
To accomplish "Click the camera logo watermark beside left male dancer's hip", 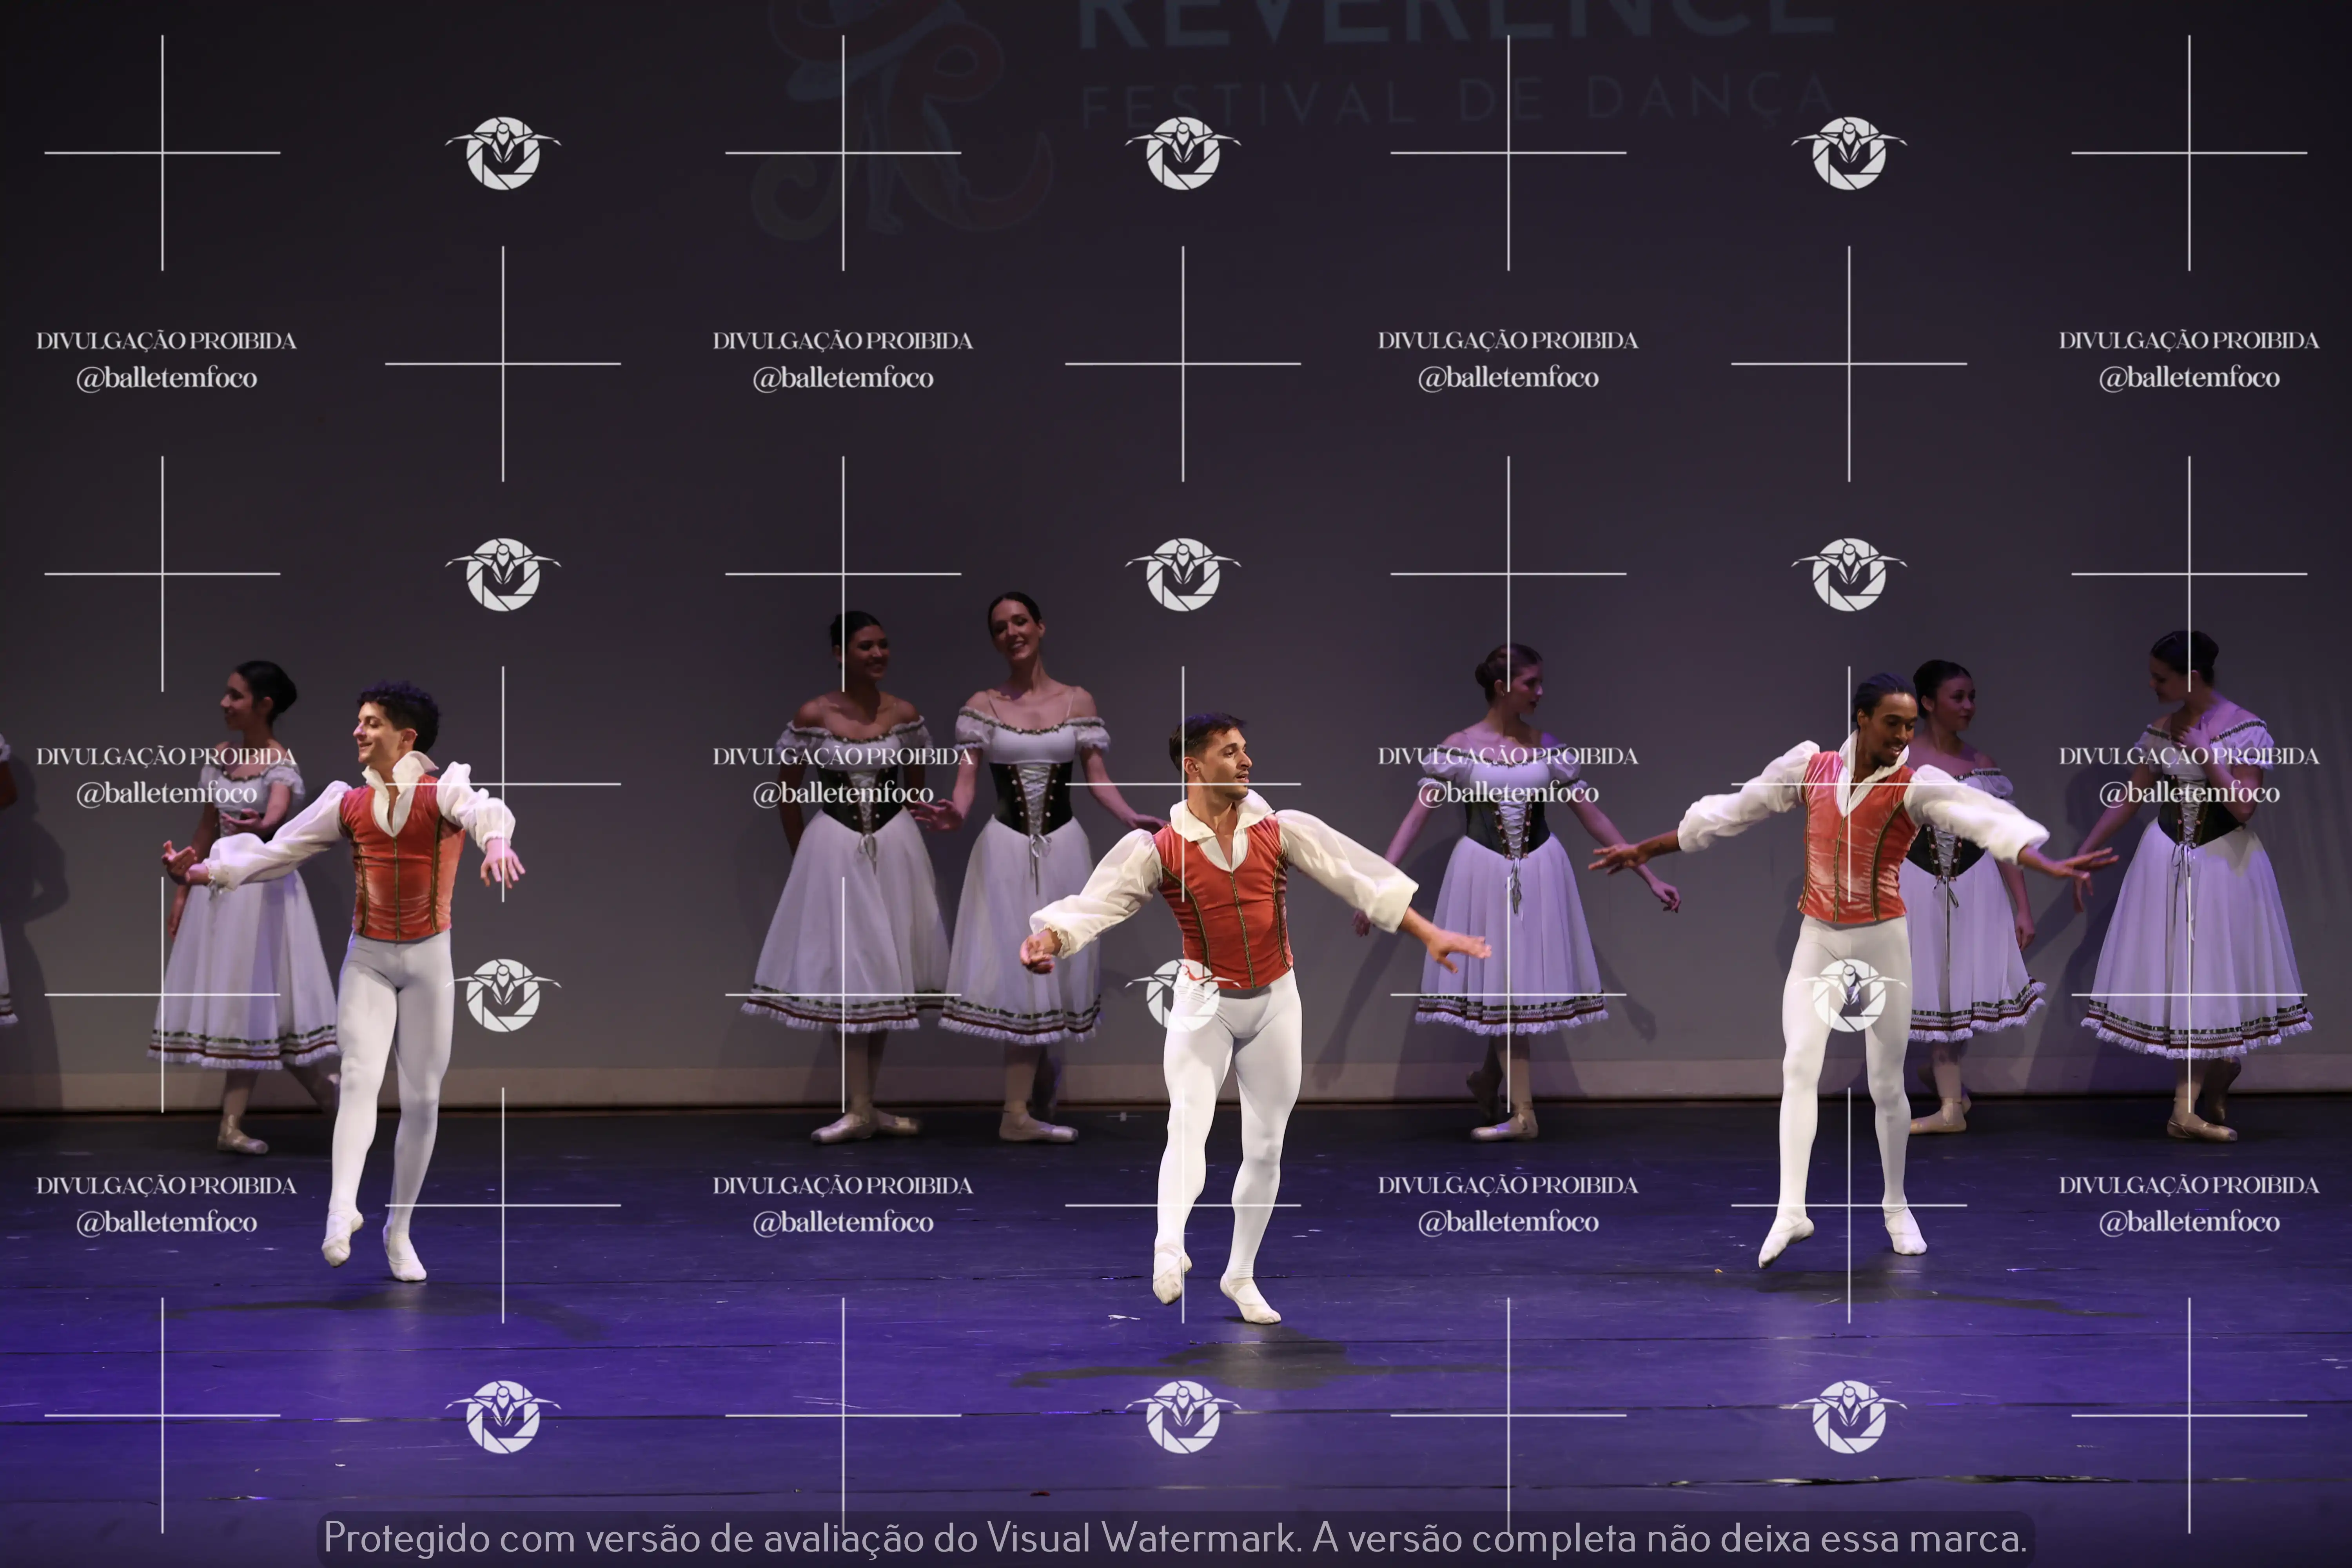I will tap(503, 995).
